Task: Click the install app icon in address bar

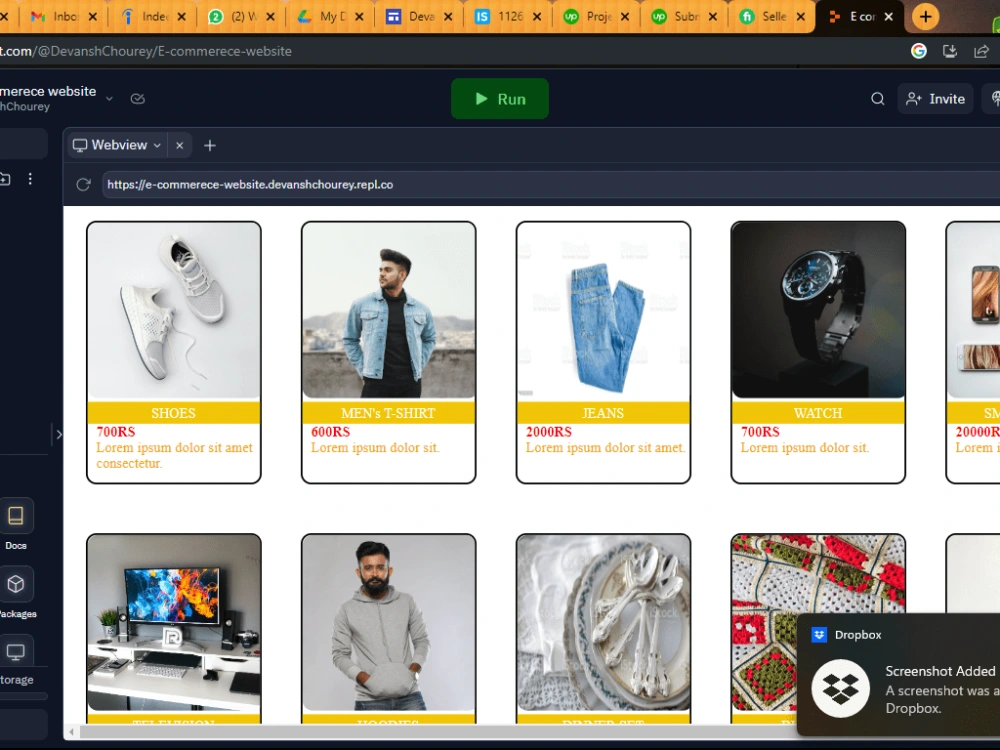Action: [x=950, y=51]
